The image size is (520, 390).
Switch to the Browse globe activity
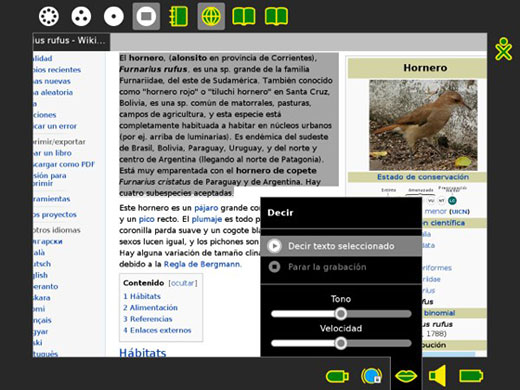pos(211,16)
